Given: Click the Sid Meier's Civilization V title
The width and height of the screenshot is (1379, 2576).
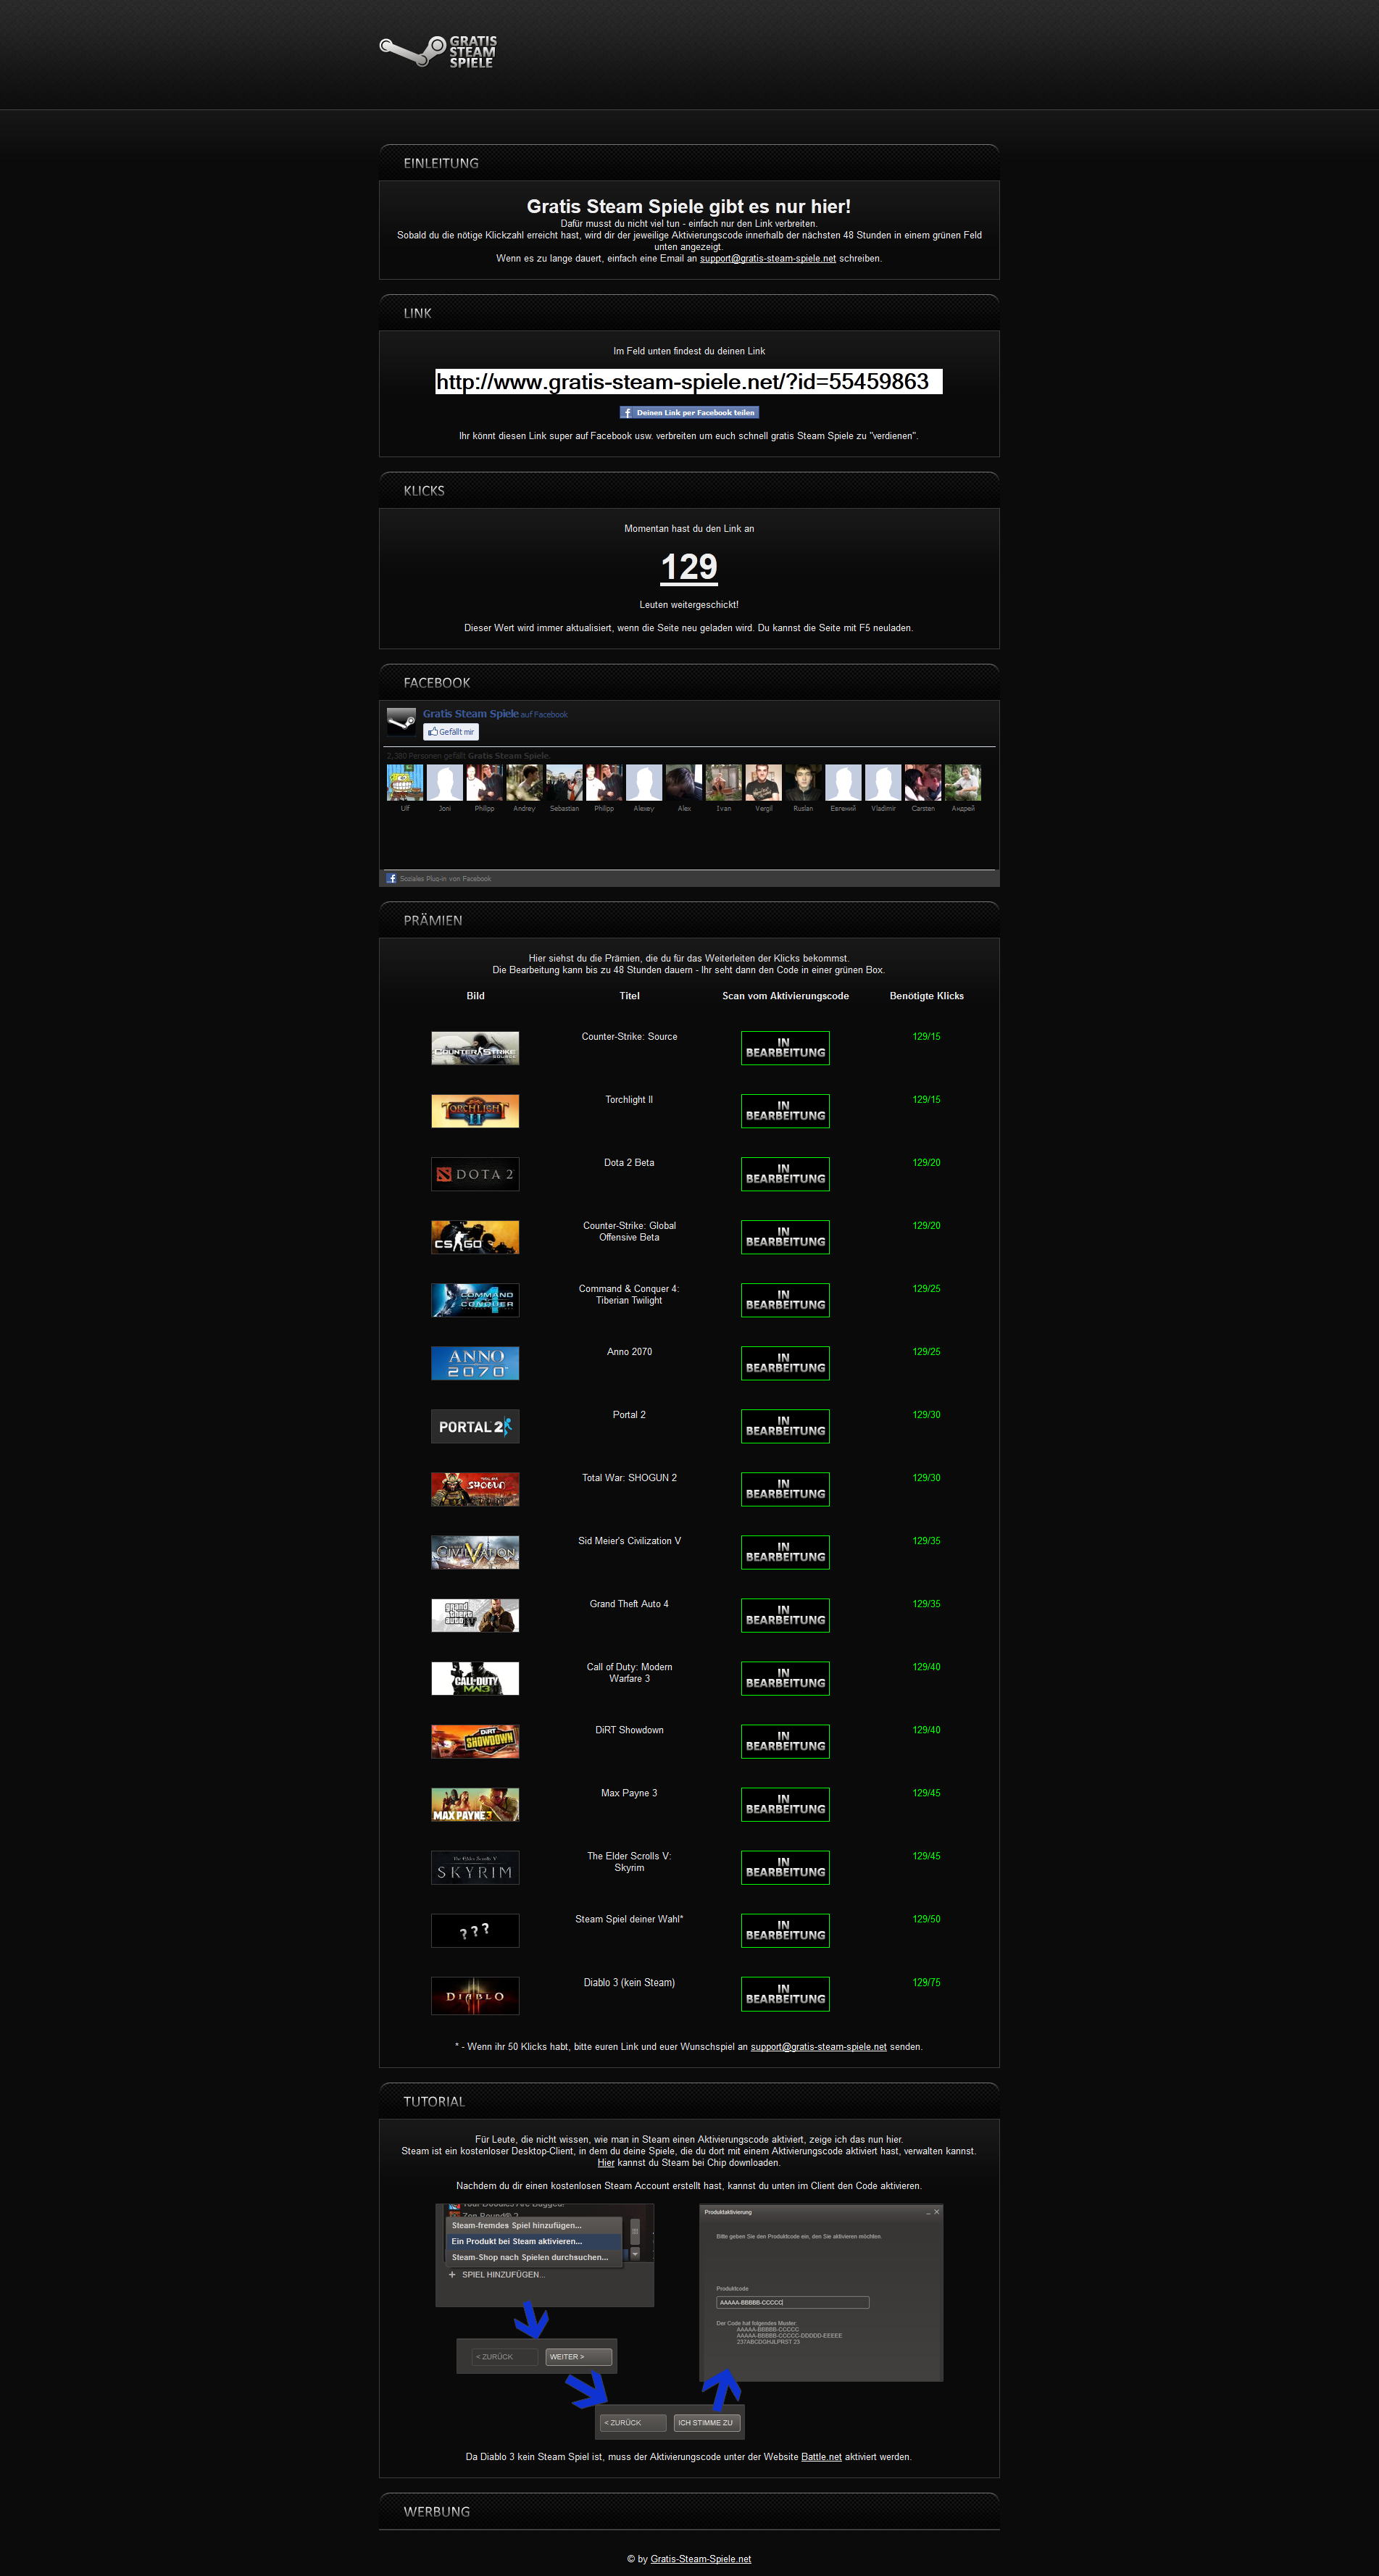Looking at the screenshot, I should (629, 1541).
